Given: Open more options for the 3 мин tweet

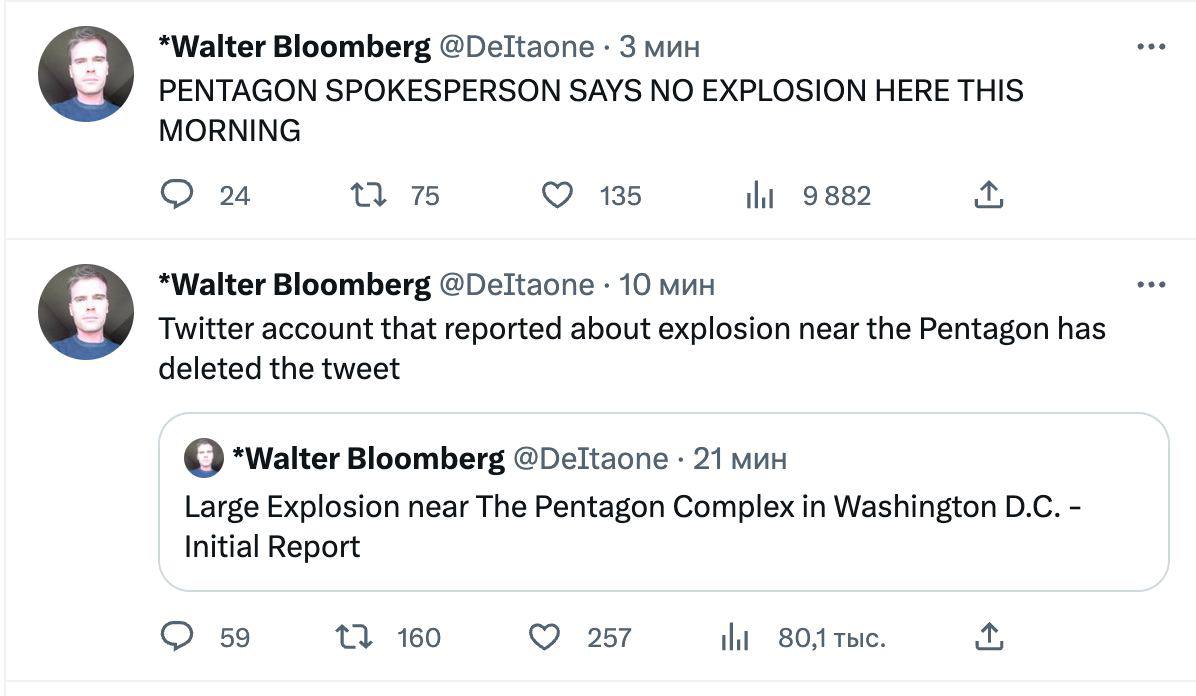Looking at the screenshot, I should 1151,46.
